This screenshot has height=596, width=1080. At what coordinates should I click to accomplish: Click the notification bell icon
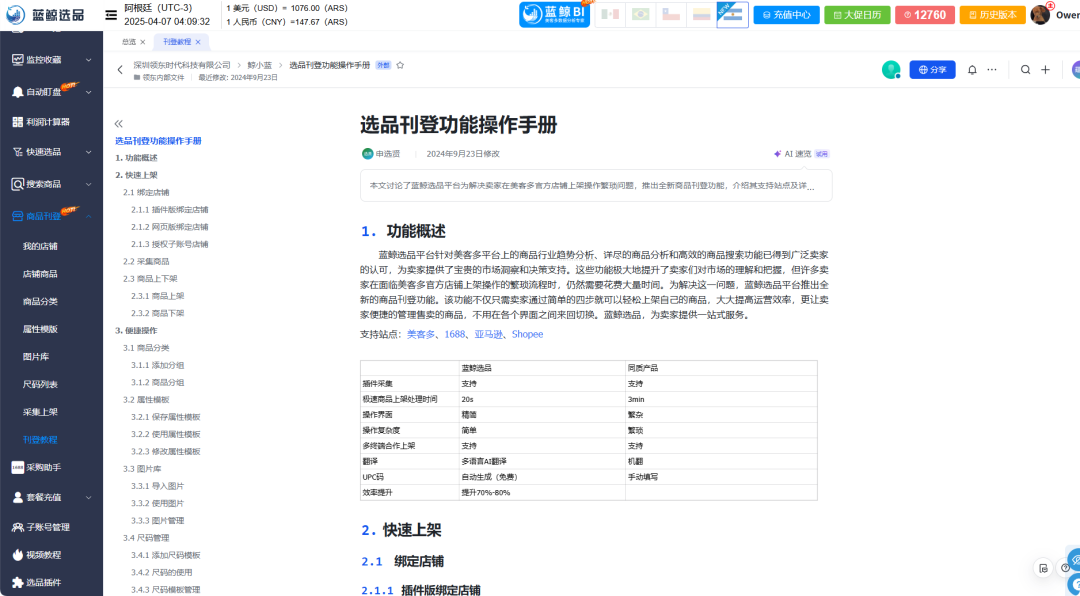972,70
